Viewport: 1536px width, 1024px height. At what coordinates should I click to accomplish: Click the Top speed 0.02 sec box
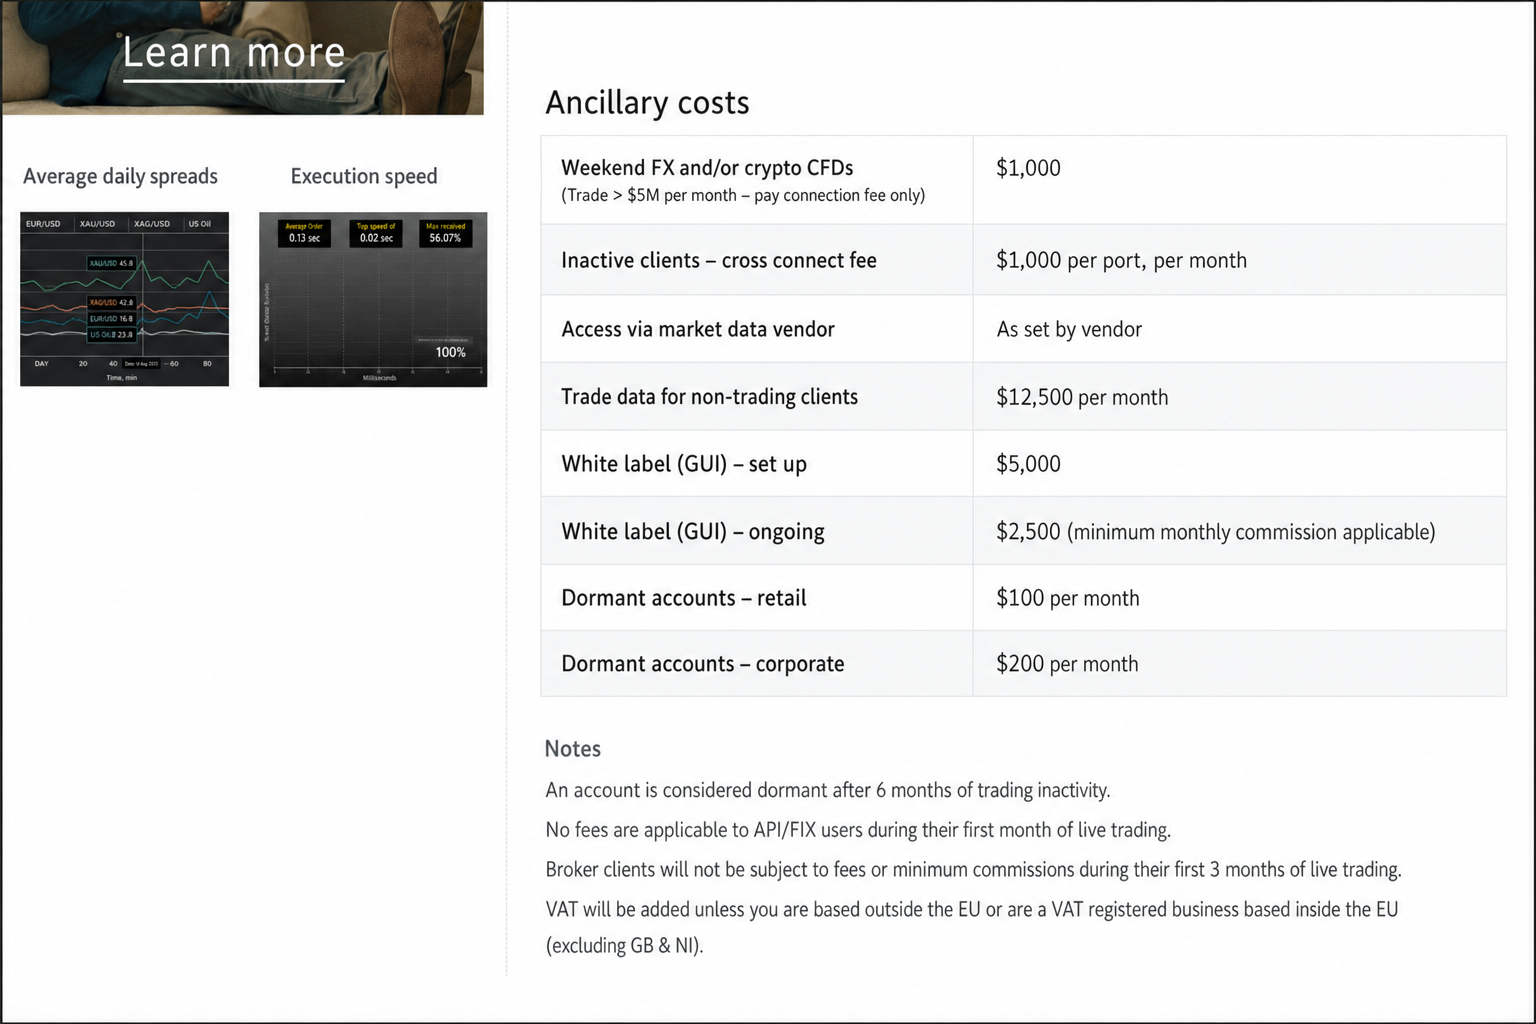376,233
